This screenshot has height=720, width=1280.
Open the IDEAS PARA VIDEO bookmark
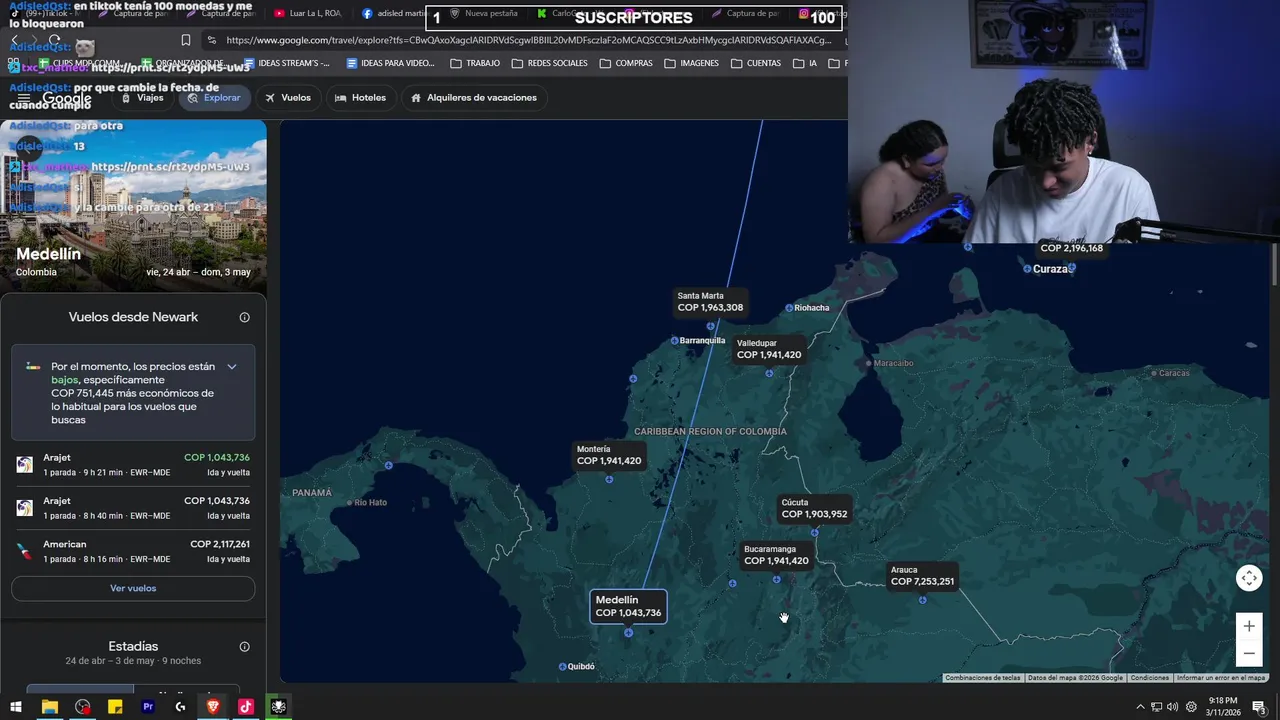coord(390,63)
